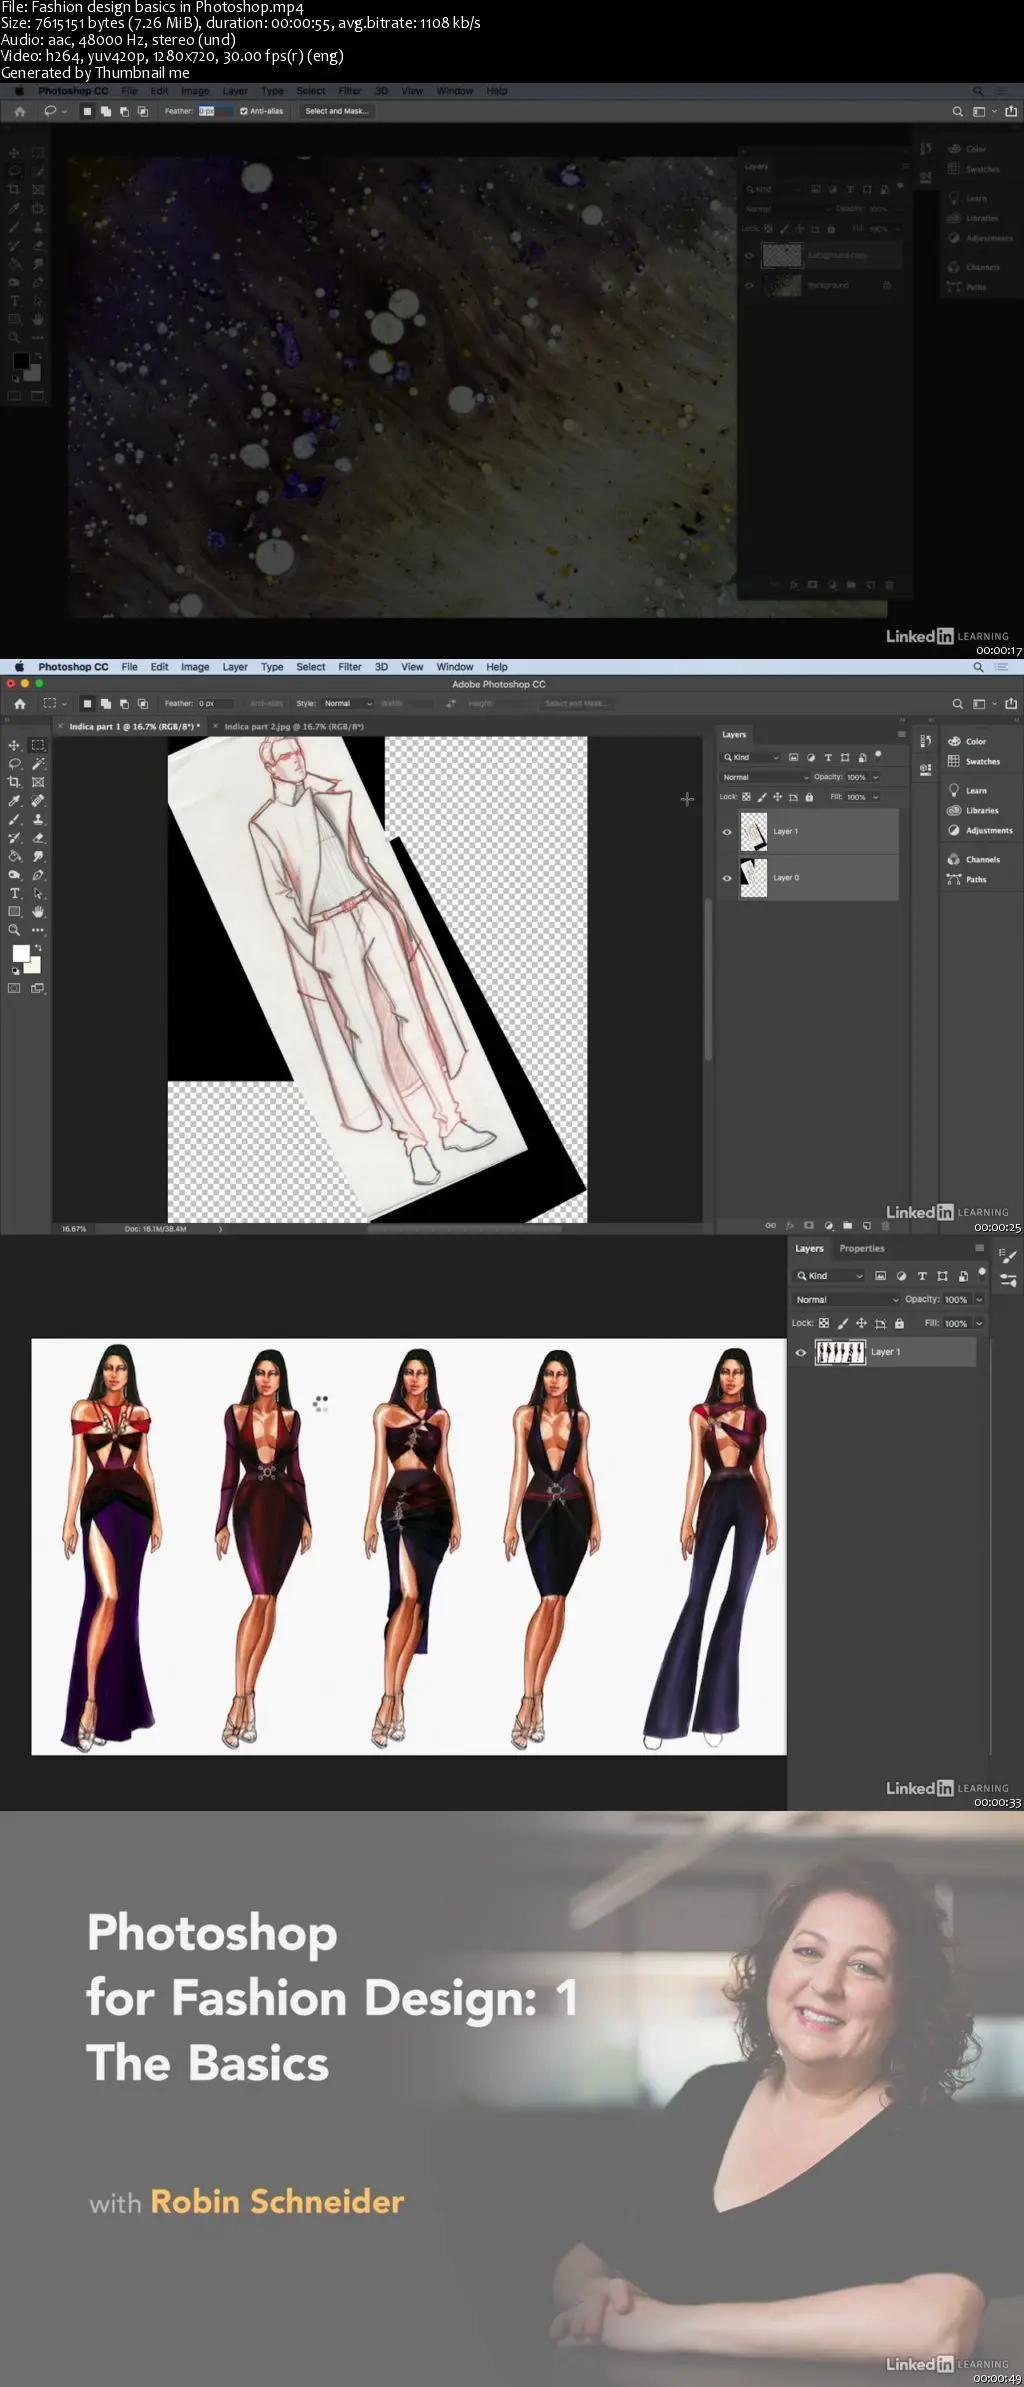Click Apple menu in Indica part 1 frame
The height and width of the screenshot is (2387, 1024).
(18, 667)
